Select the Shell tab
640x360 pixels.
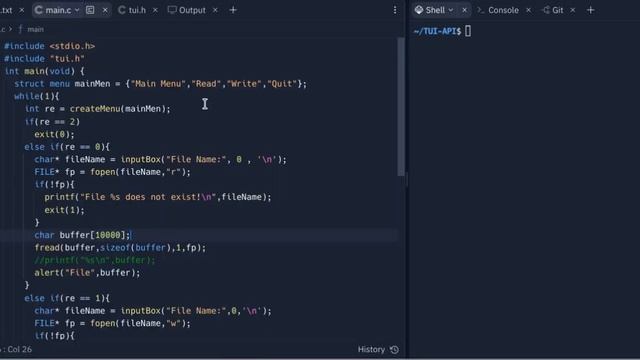tap(435, 10)
